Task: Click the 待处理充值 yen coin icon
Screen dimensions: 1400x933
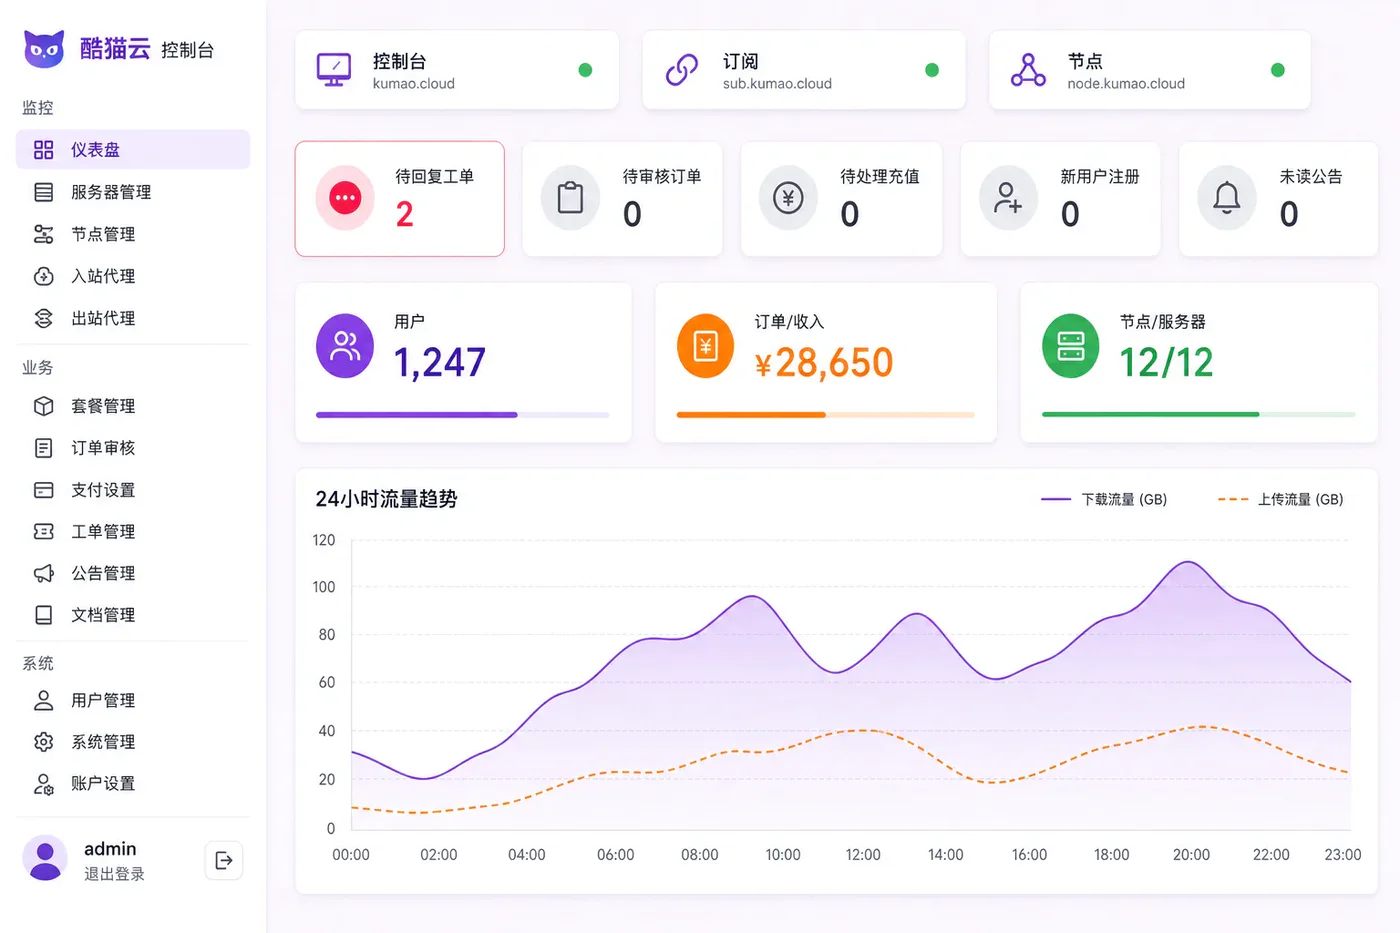Action: [788, 198]
